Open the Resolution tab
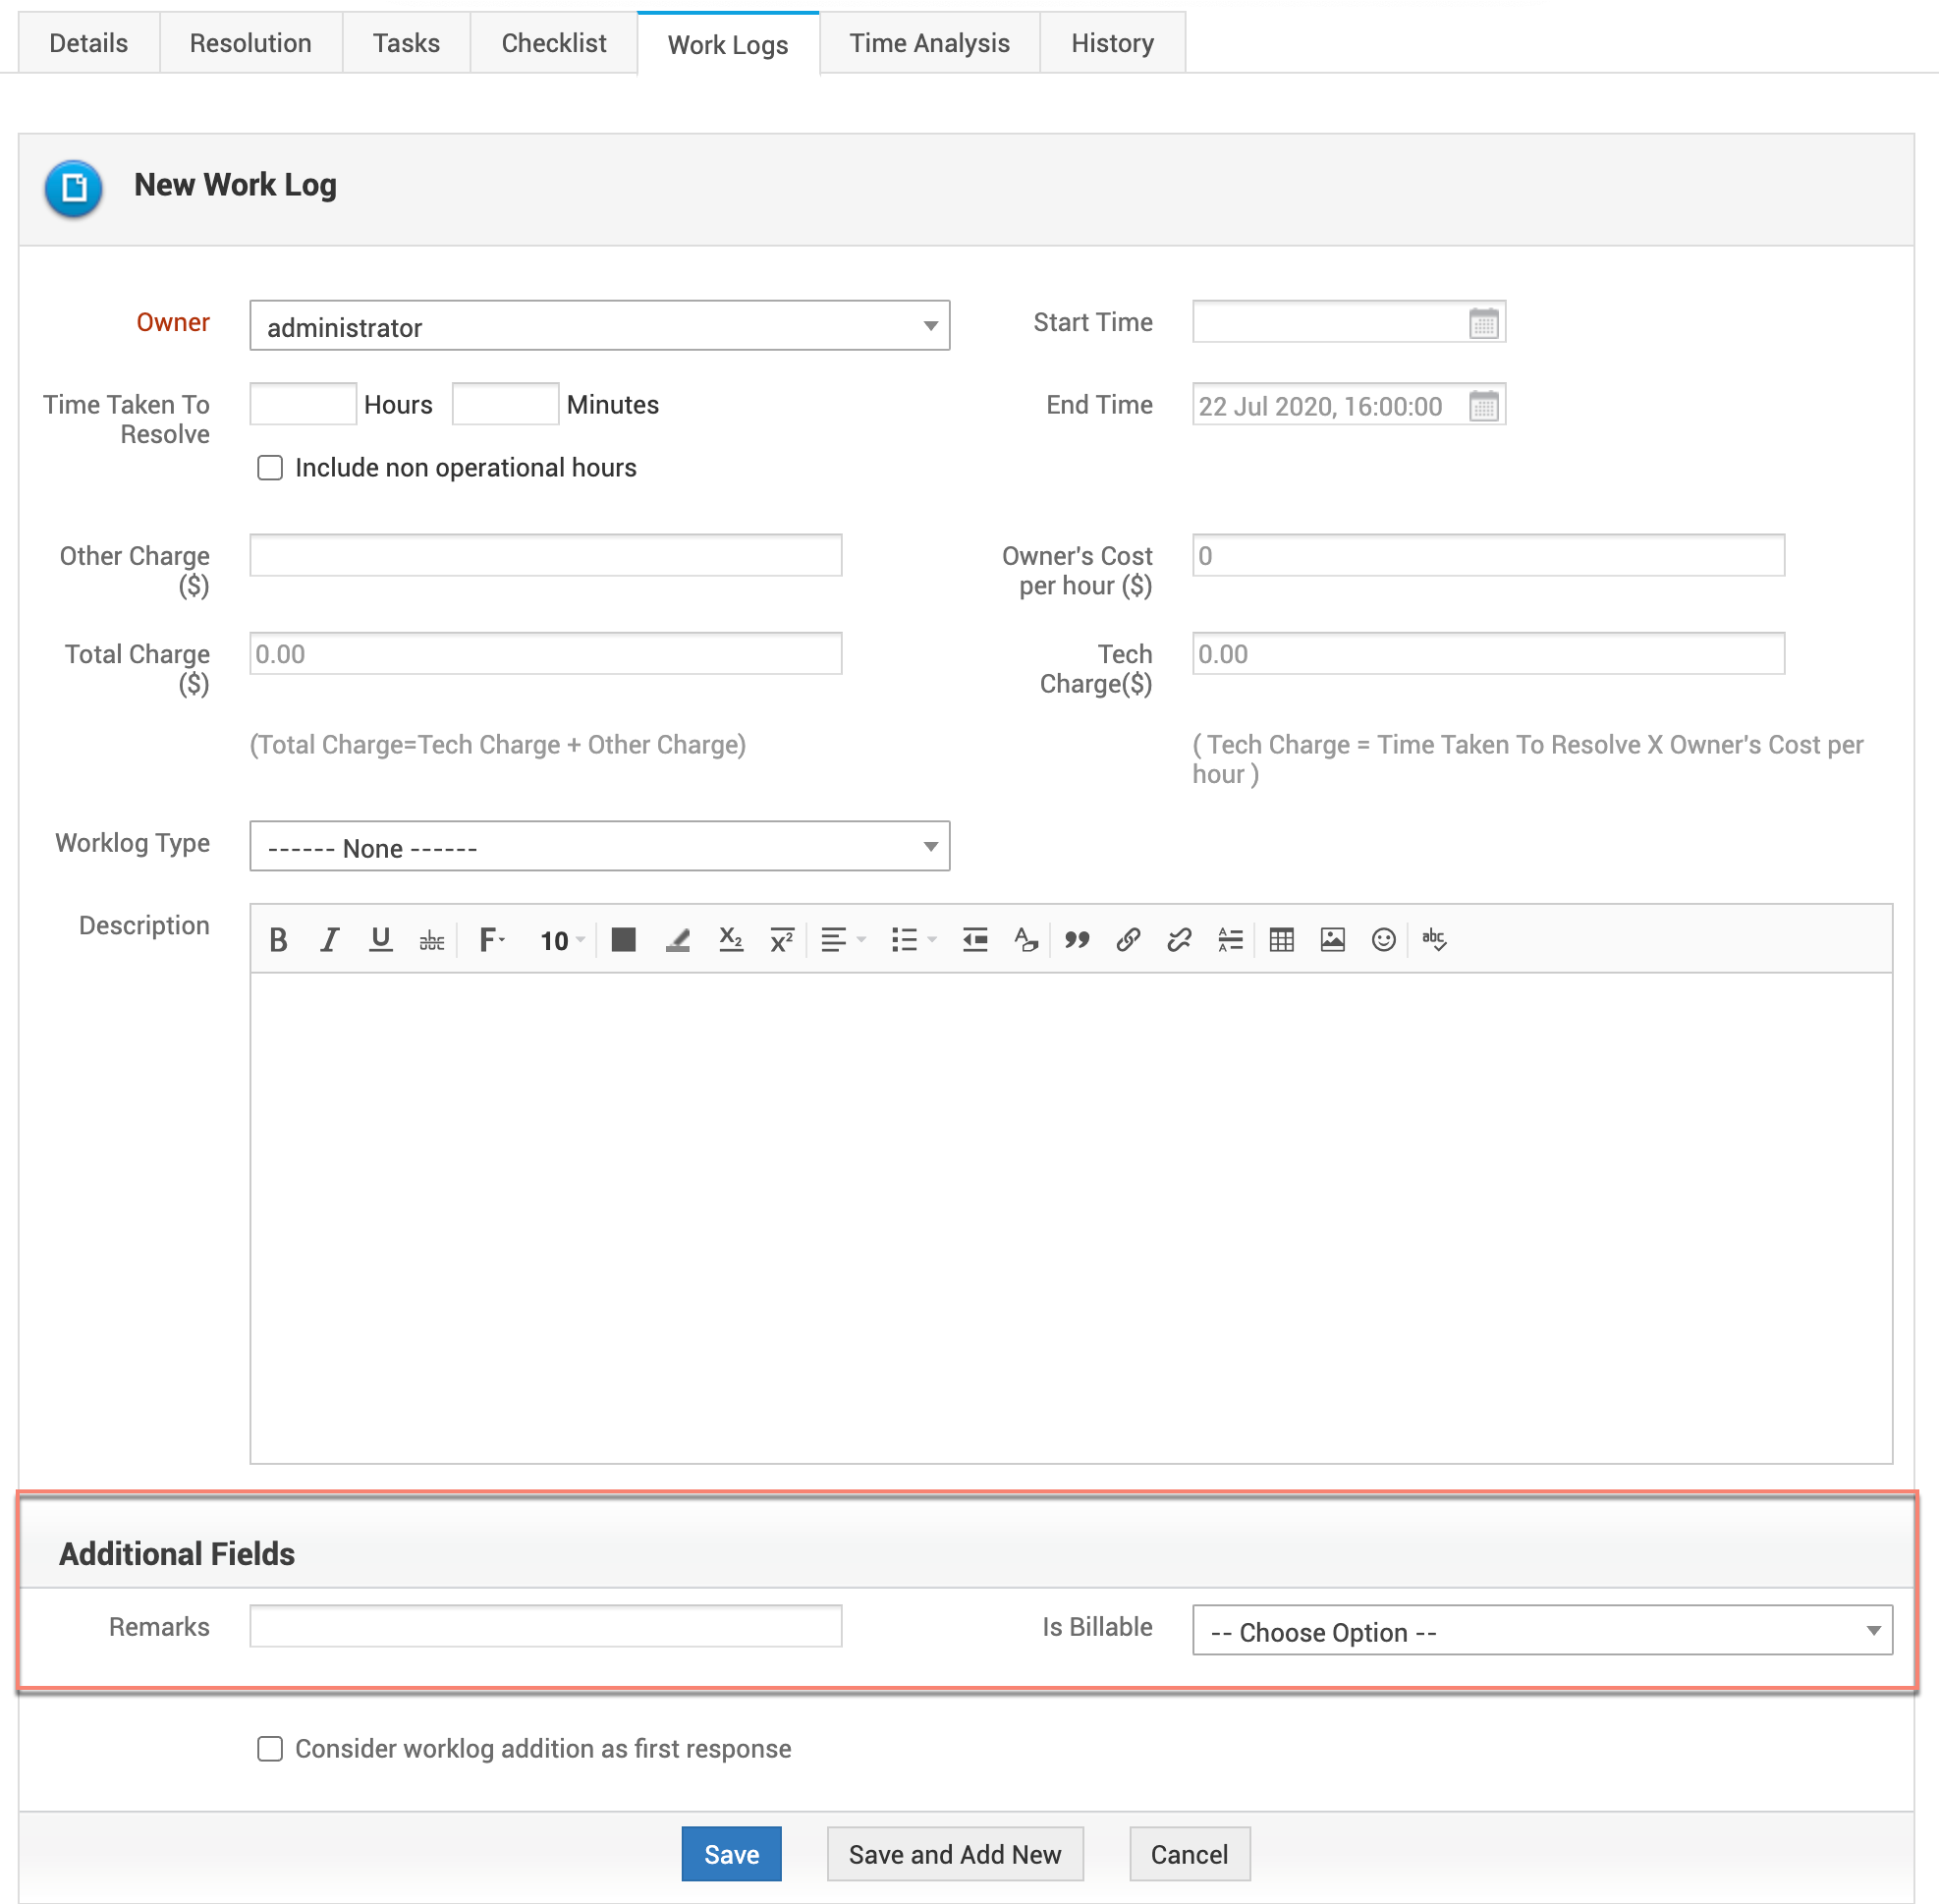This screenshot has width=1939, height=1904. (250, 43)
